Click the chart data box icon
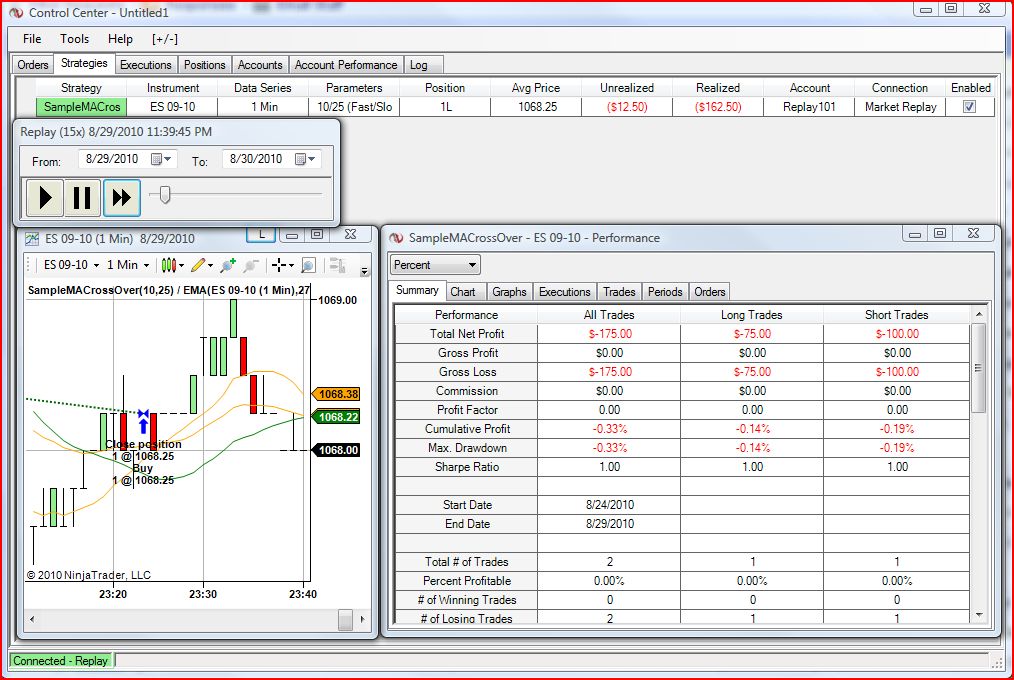The image size is (1014, 680). click(308, 265)
